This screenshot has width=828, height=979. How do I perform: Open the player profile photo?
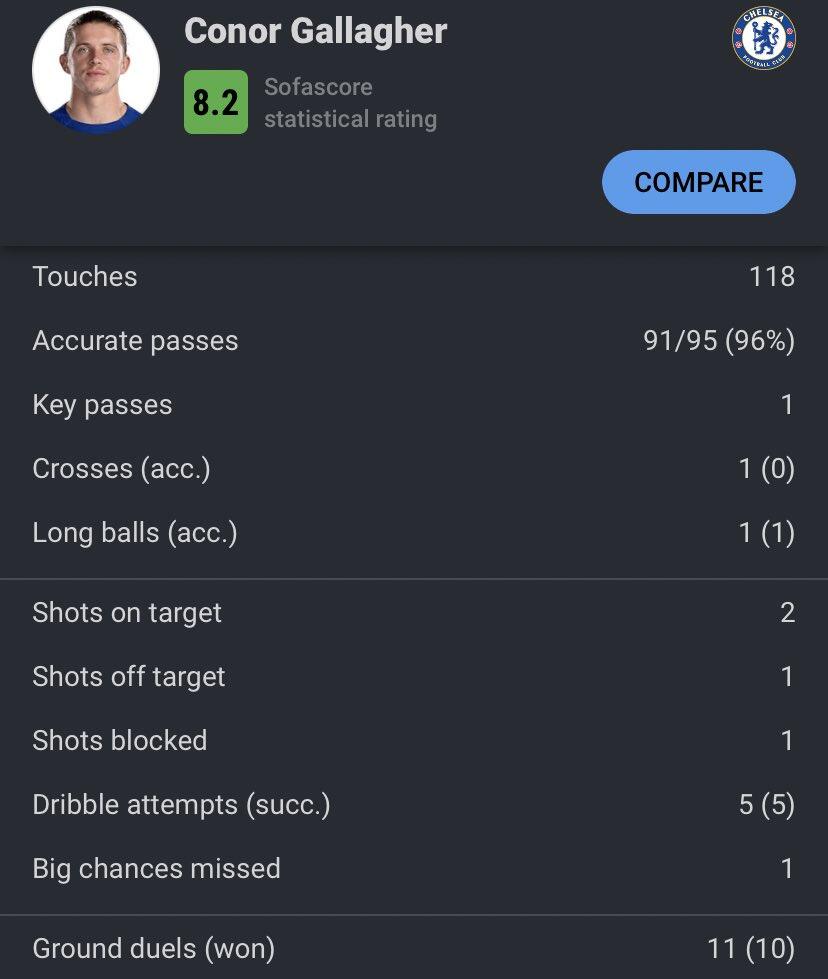point(96,72)
